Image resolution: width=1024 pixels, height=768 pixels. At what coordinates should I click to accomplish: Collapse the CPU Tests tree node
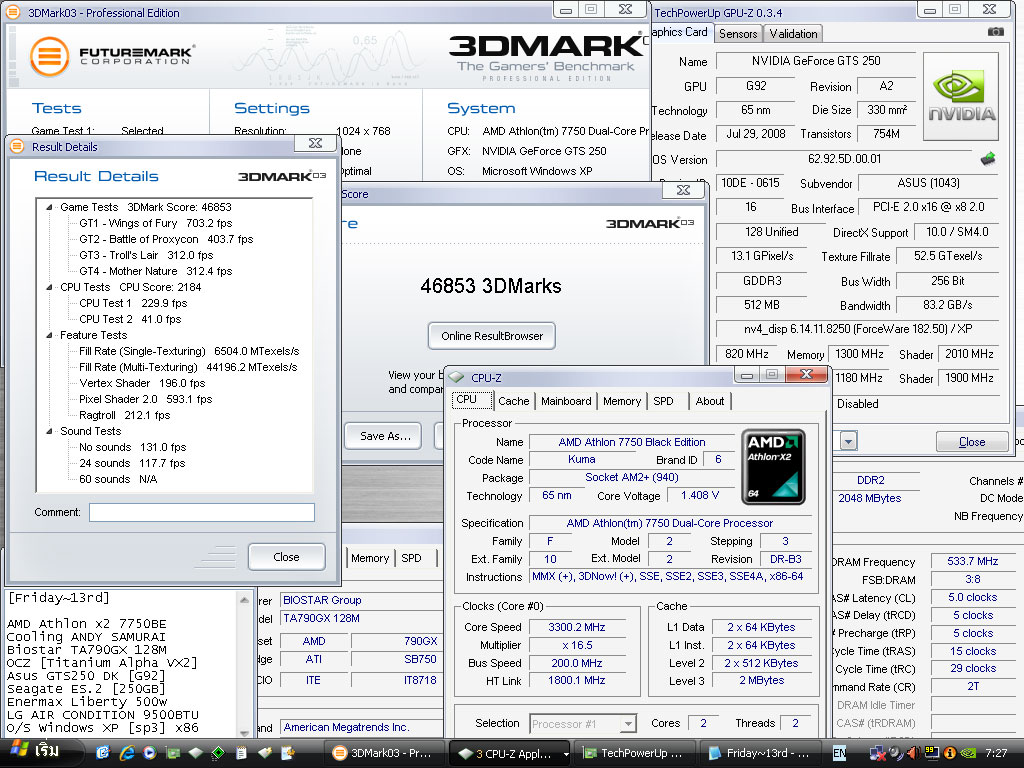[x=48, y=287]
